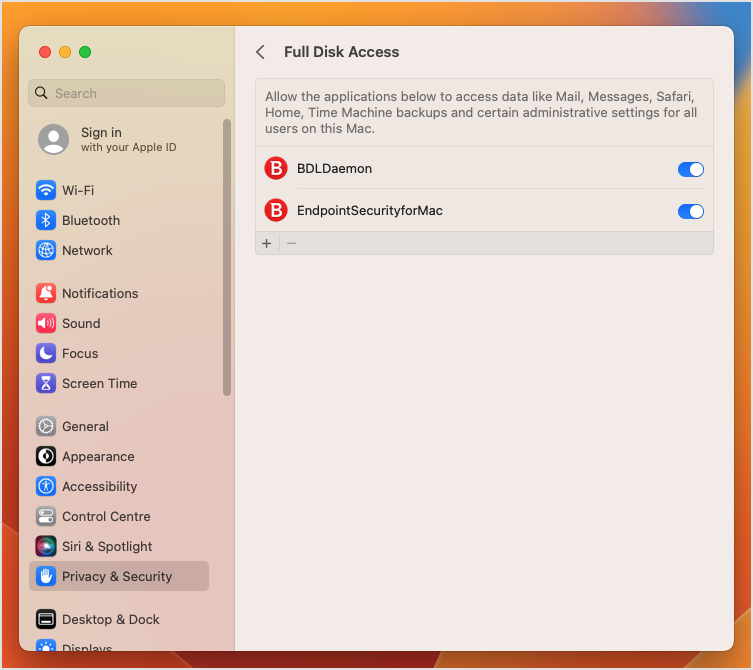Viewport: 753px width, 670px height.
Task: Click the Desktop & Dock icon
Action: point(46,620)
